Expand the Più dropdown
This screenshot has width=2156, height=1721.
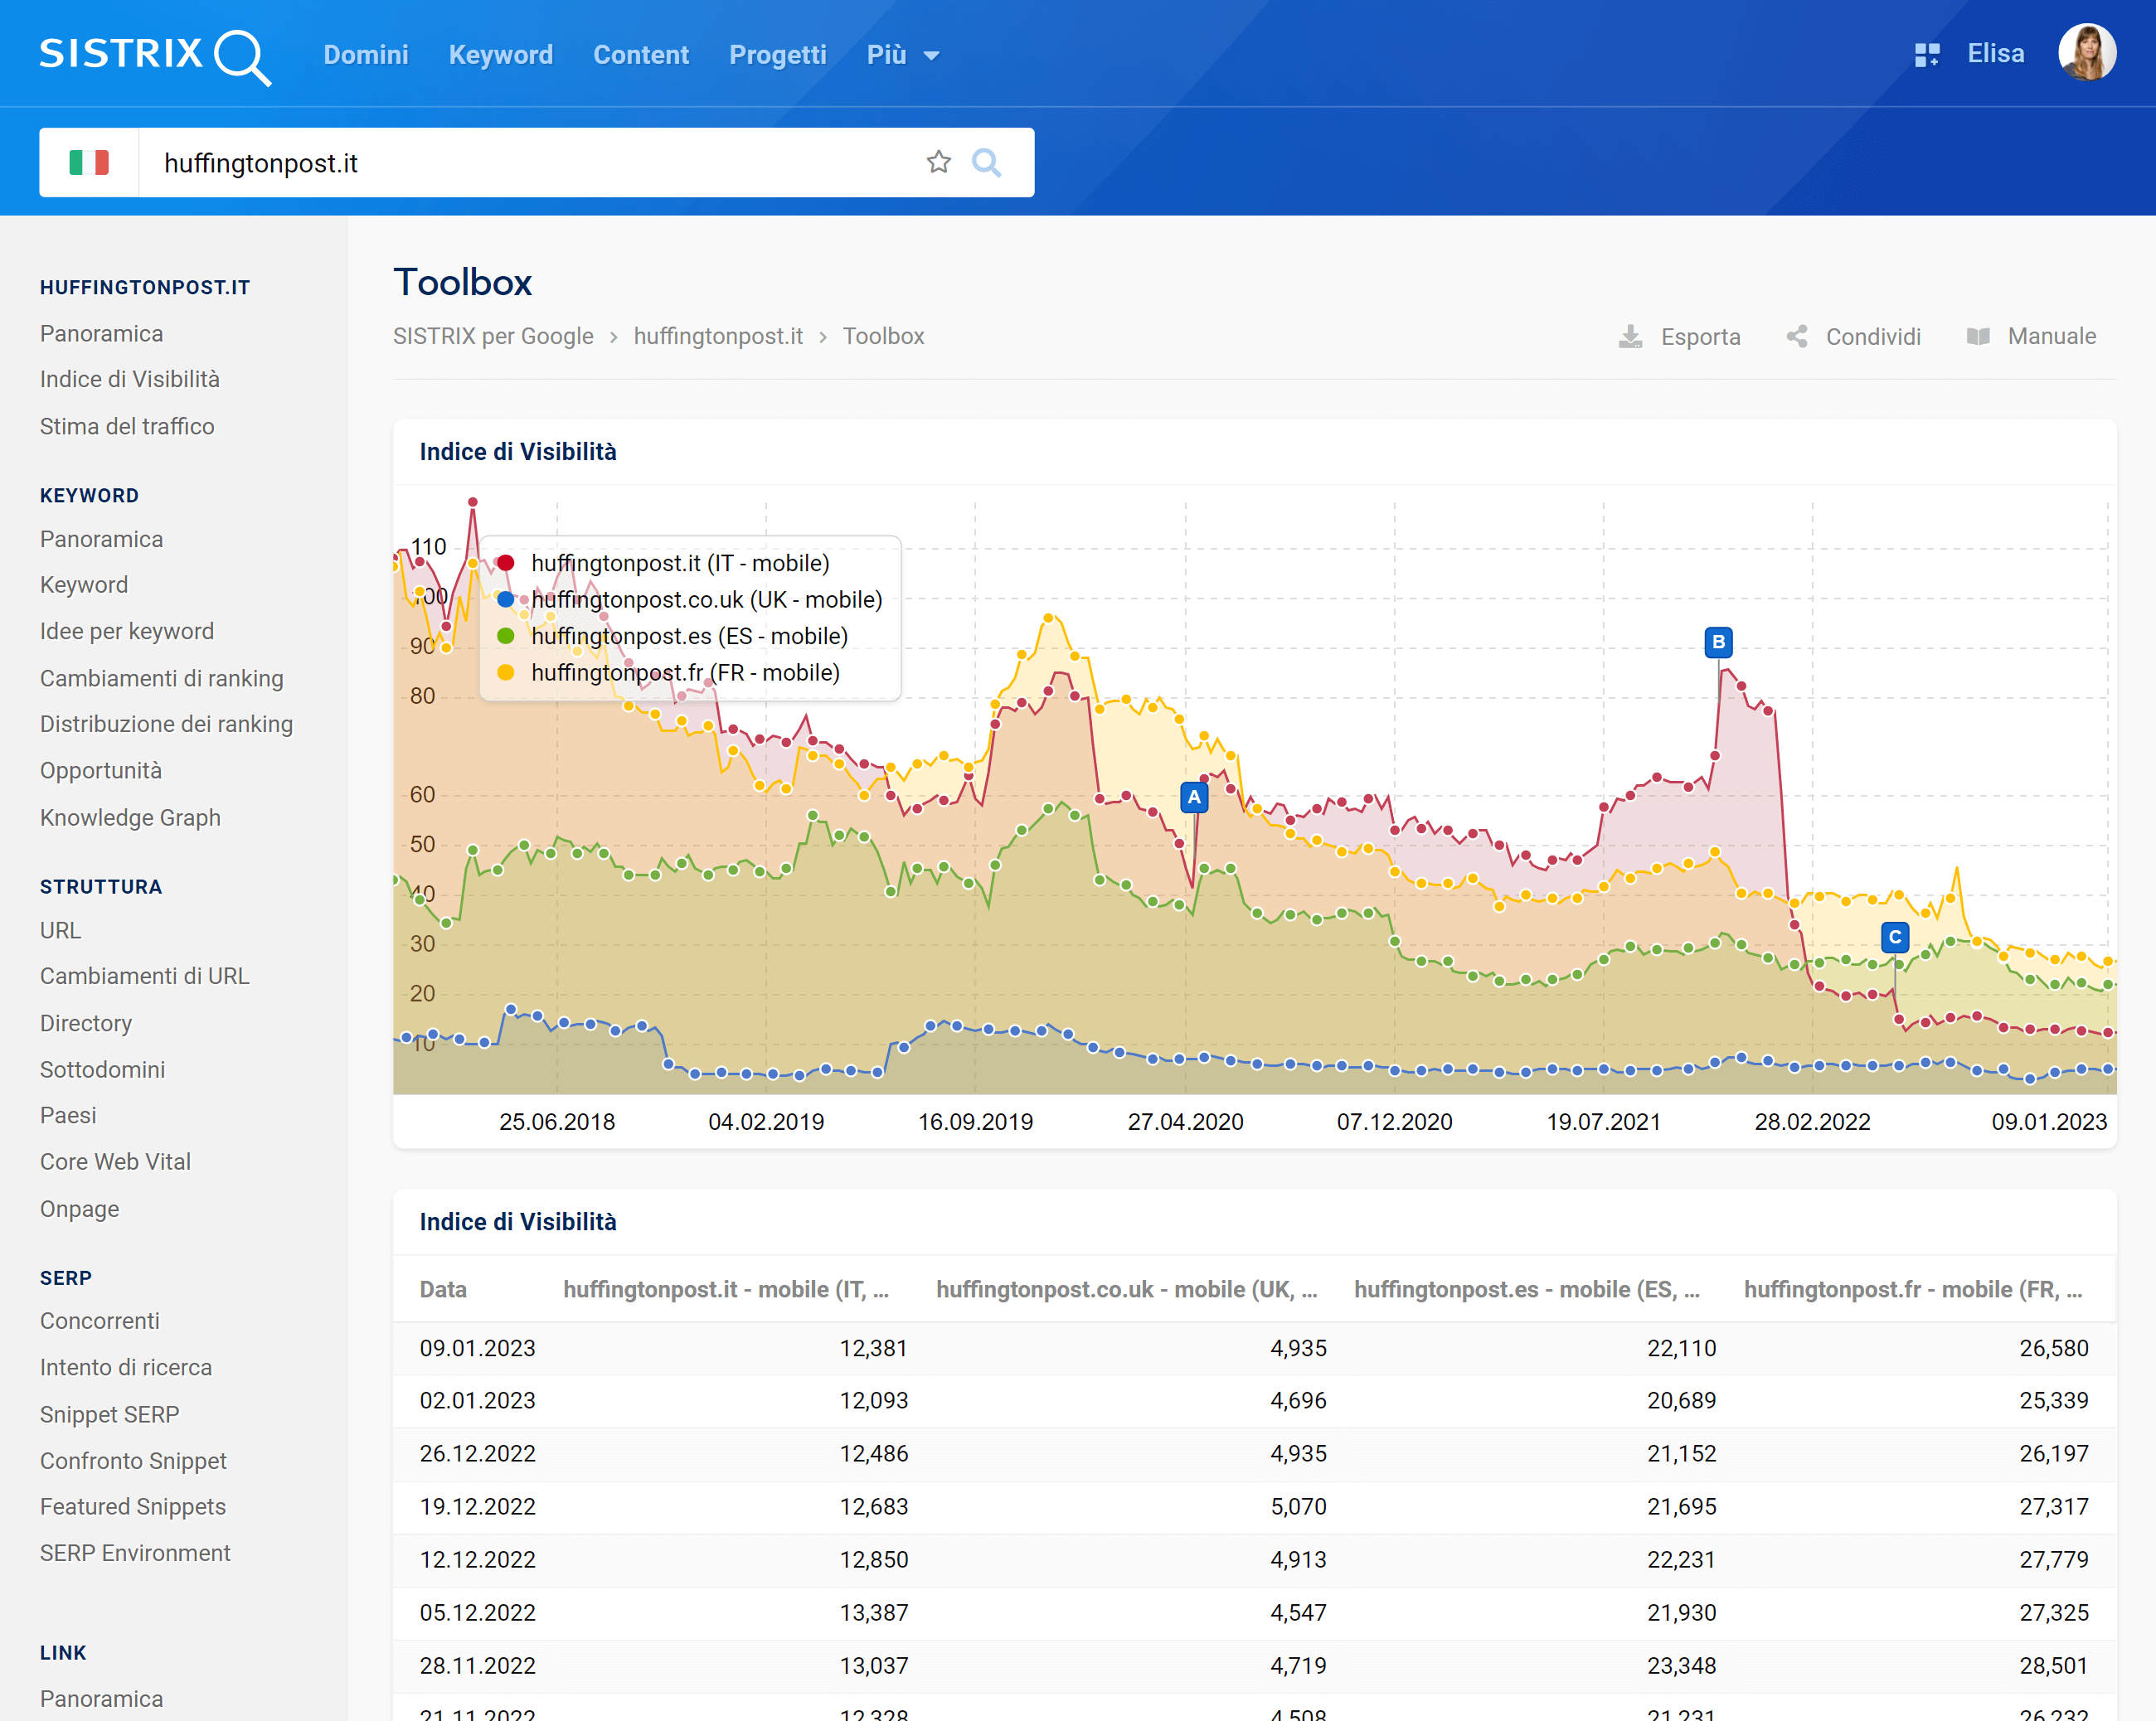[902, 55]
